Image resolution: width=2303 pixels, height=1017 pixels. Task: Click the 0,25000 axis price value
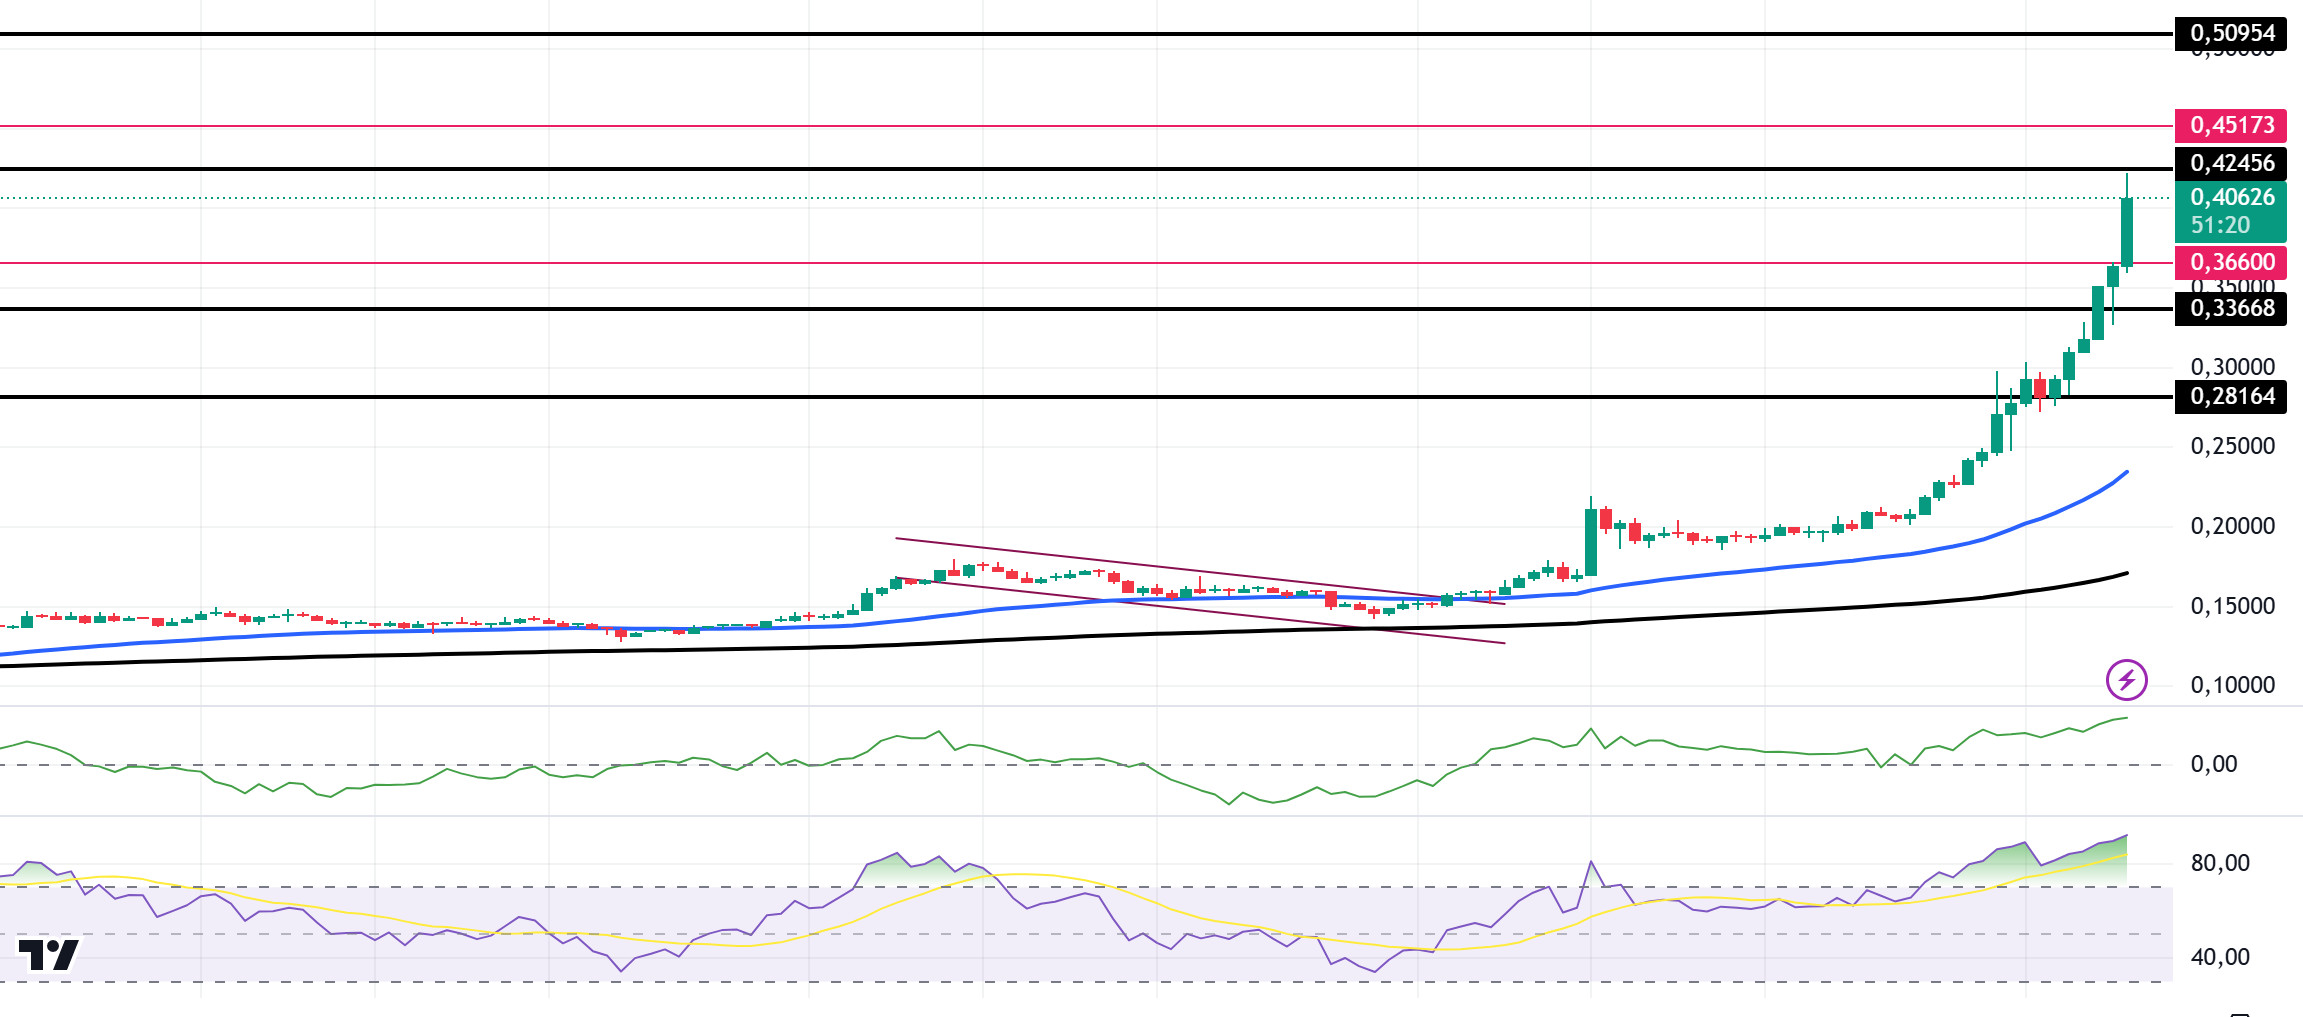[2232, 446]
